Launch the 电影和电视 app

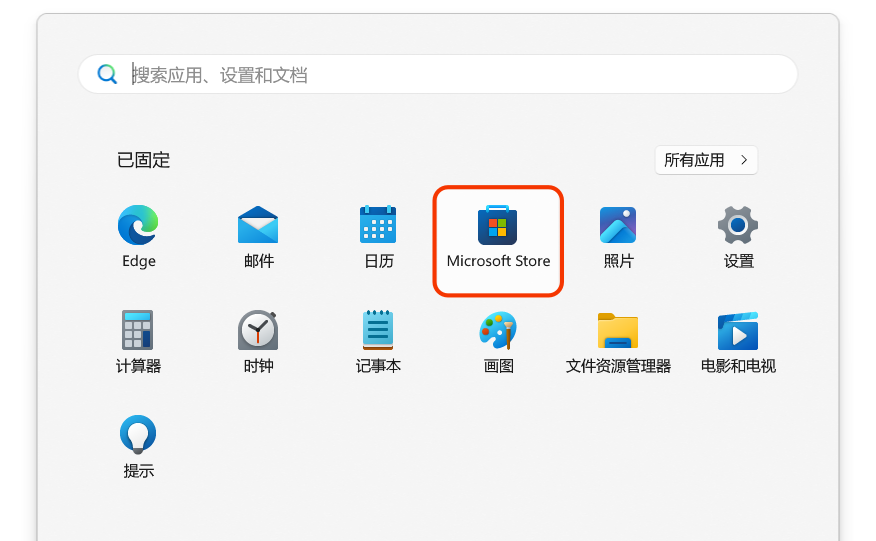[738, 331]
